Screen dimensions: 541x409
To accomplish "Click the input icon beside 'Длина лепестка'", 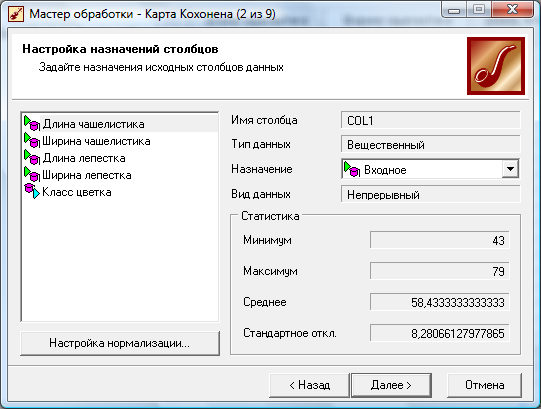I will 32,157.
